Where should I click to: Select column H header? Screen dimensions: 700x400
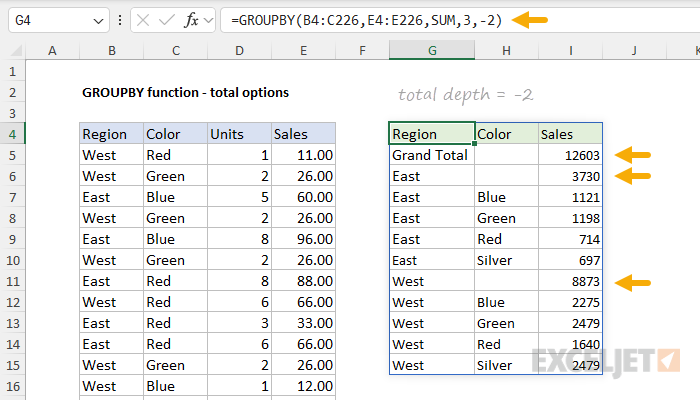(506, 50)
